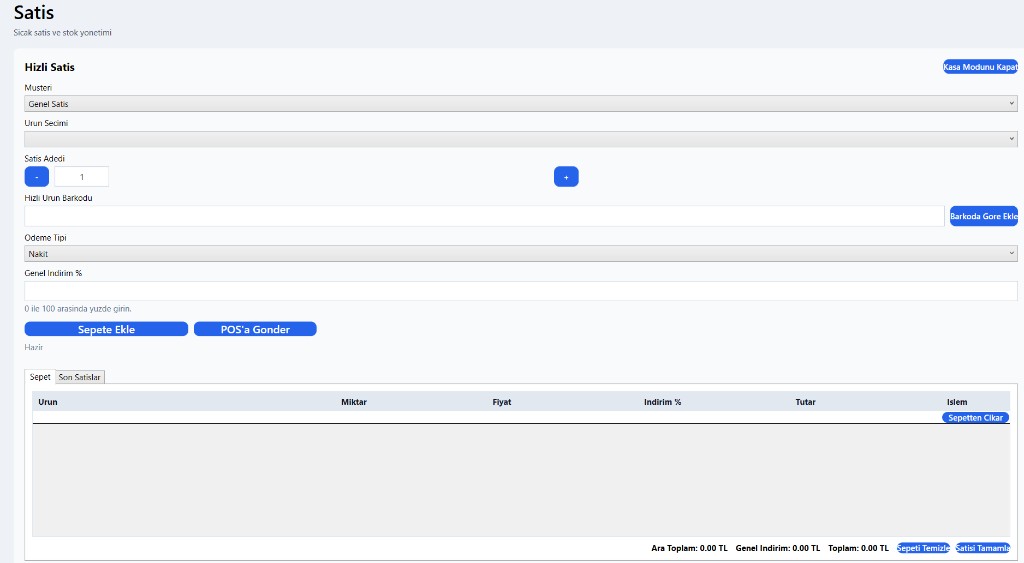1024x563 pixels.
Task: Click the Sepetten Cikar button
Action: coord(975,417)
